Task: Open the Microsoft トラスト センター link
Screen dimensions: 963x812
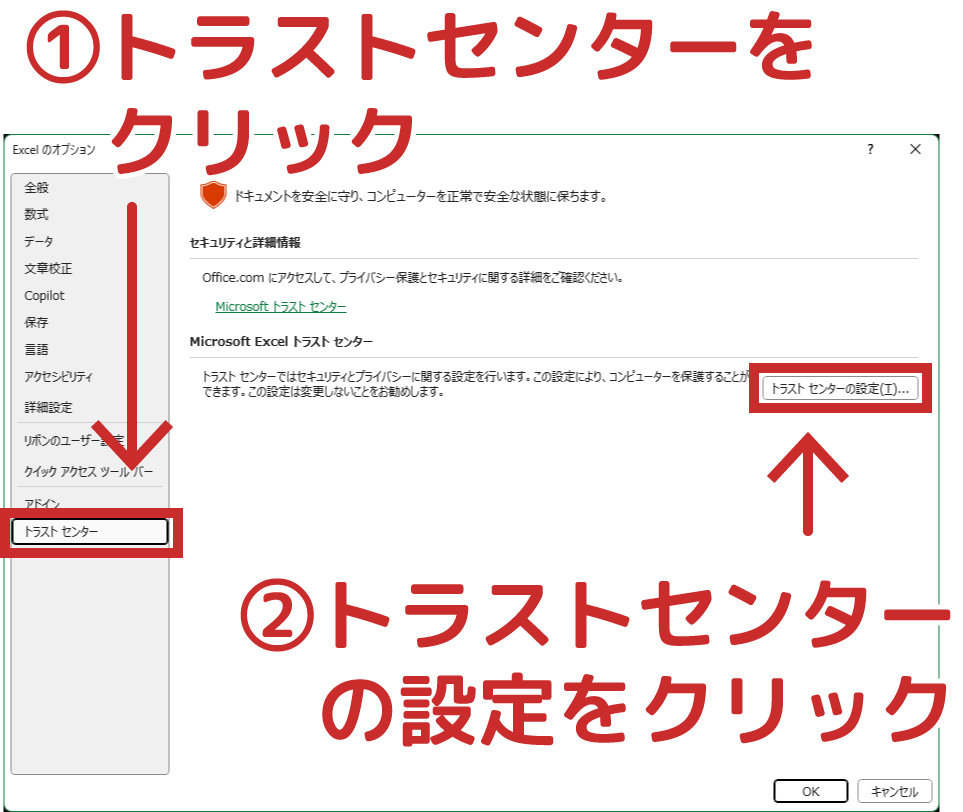Action: coord(281,306)
